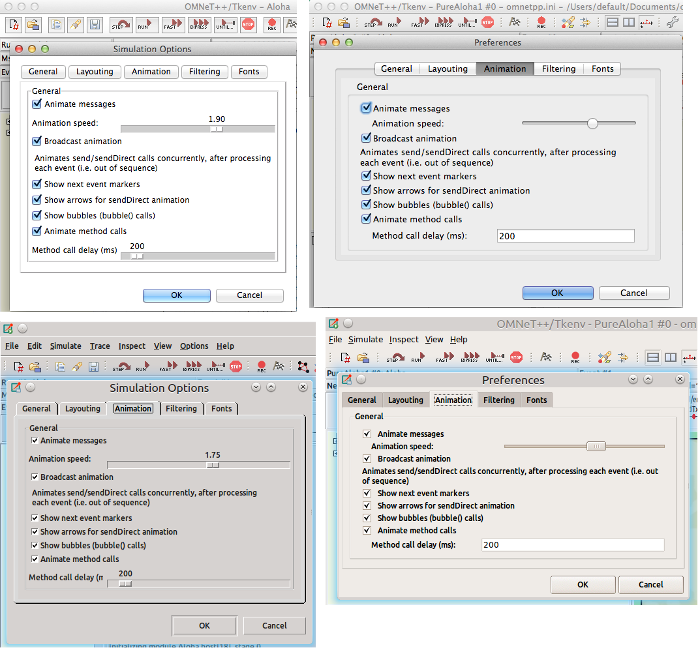Toggle Broadcast animation checkbox in Ubuntu Preferences dialog
700x652 pixels.
click(x=367, y=458)
